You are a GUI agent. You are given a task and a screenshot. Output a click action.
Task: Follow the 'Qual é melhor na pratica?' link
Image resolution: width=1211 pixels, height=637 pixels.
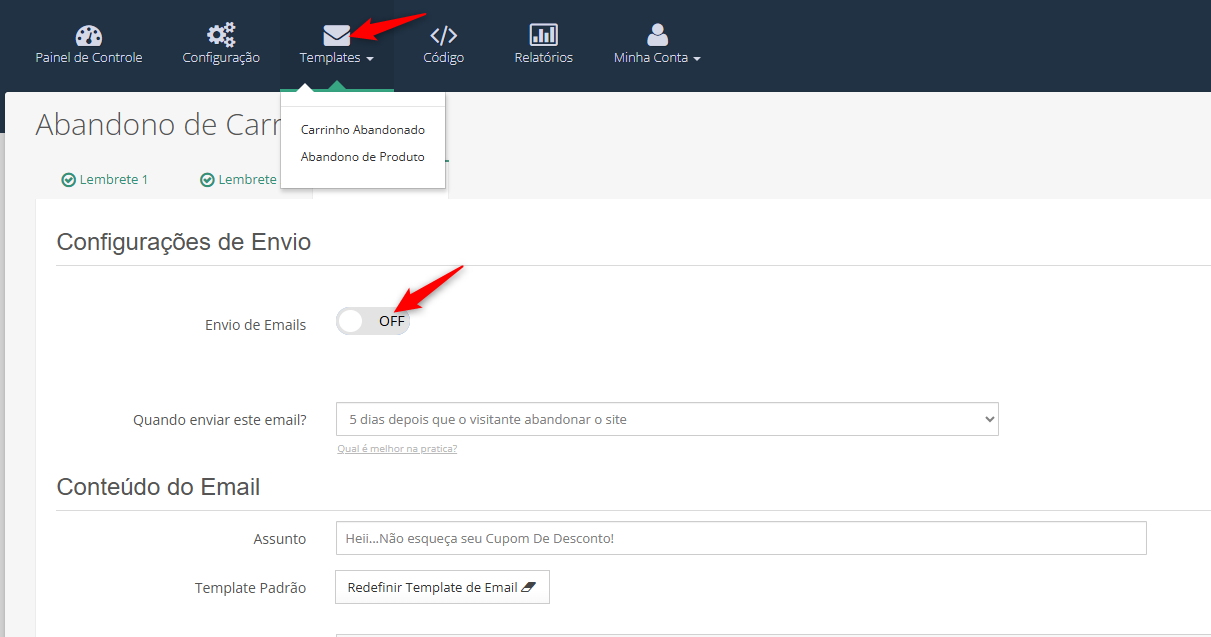coord(397,449)
